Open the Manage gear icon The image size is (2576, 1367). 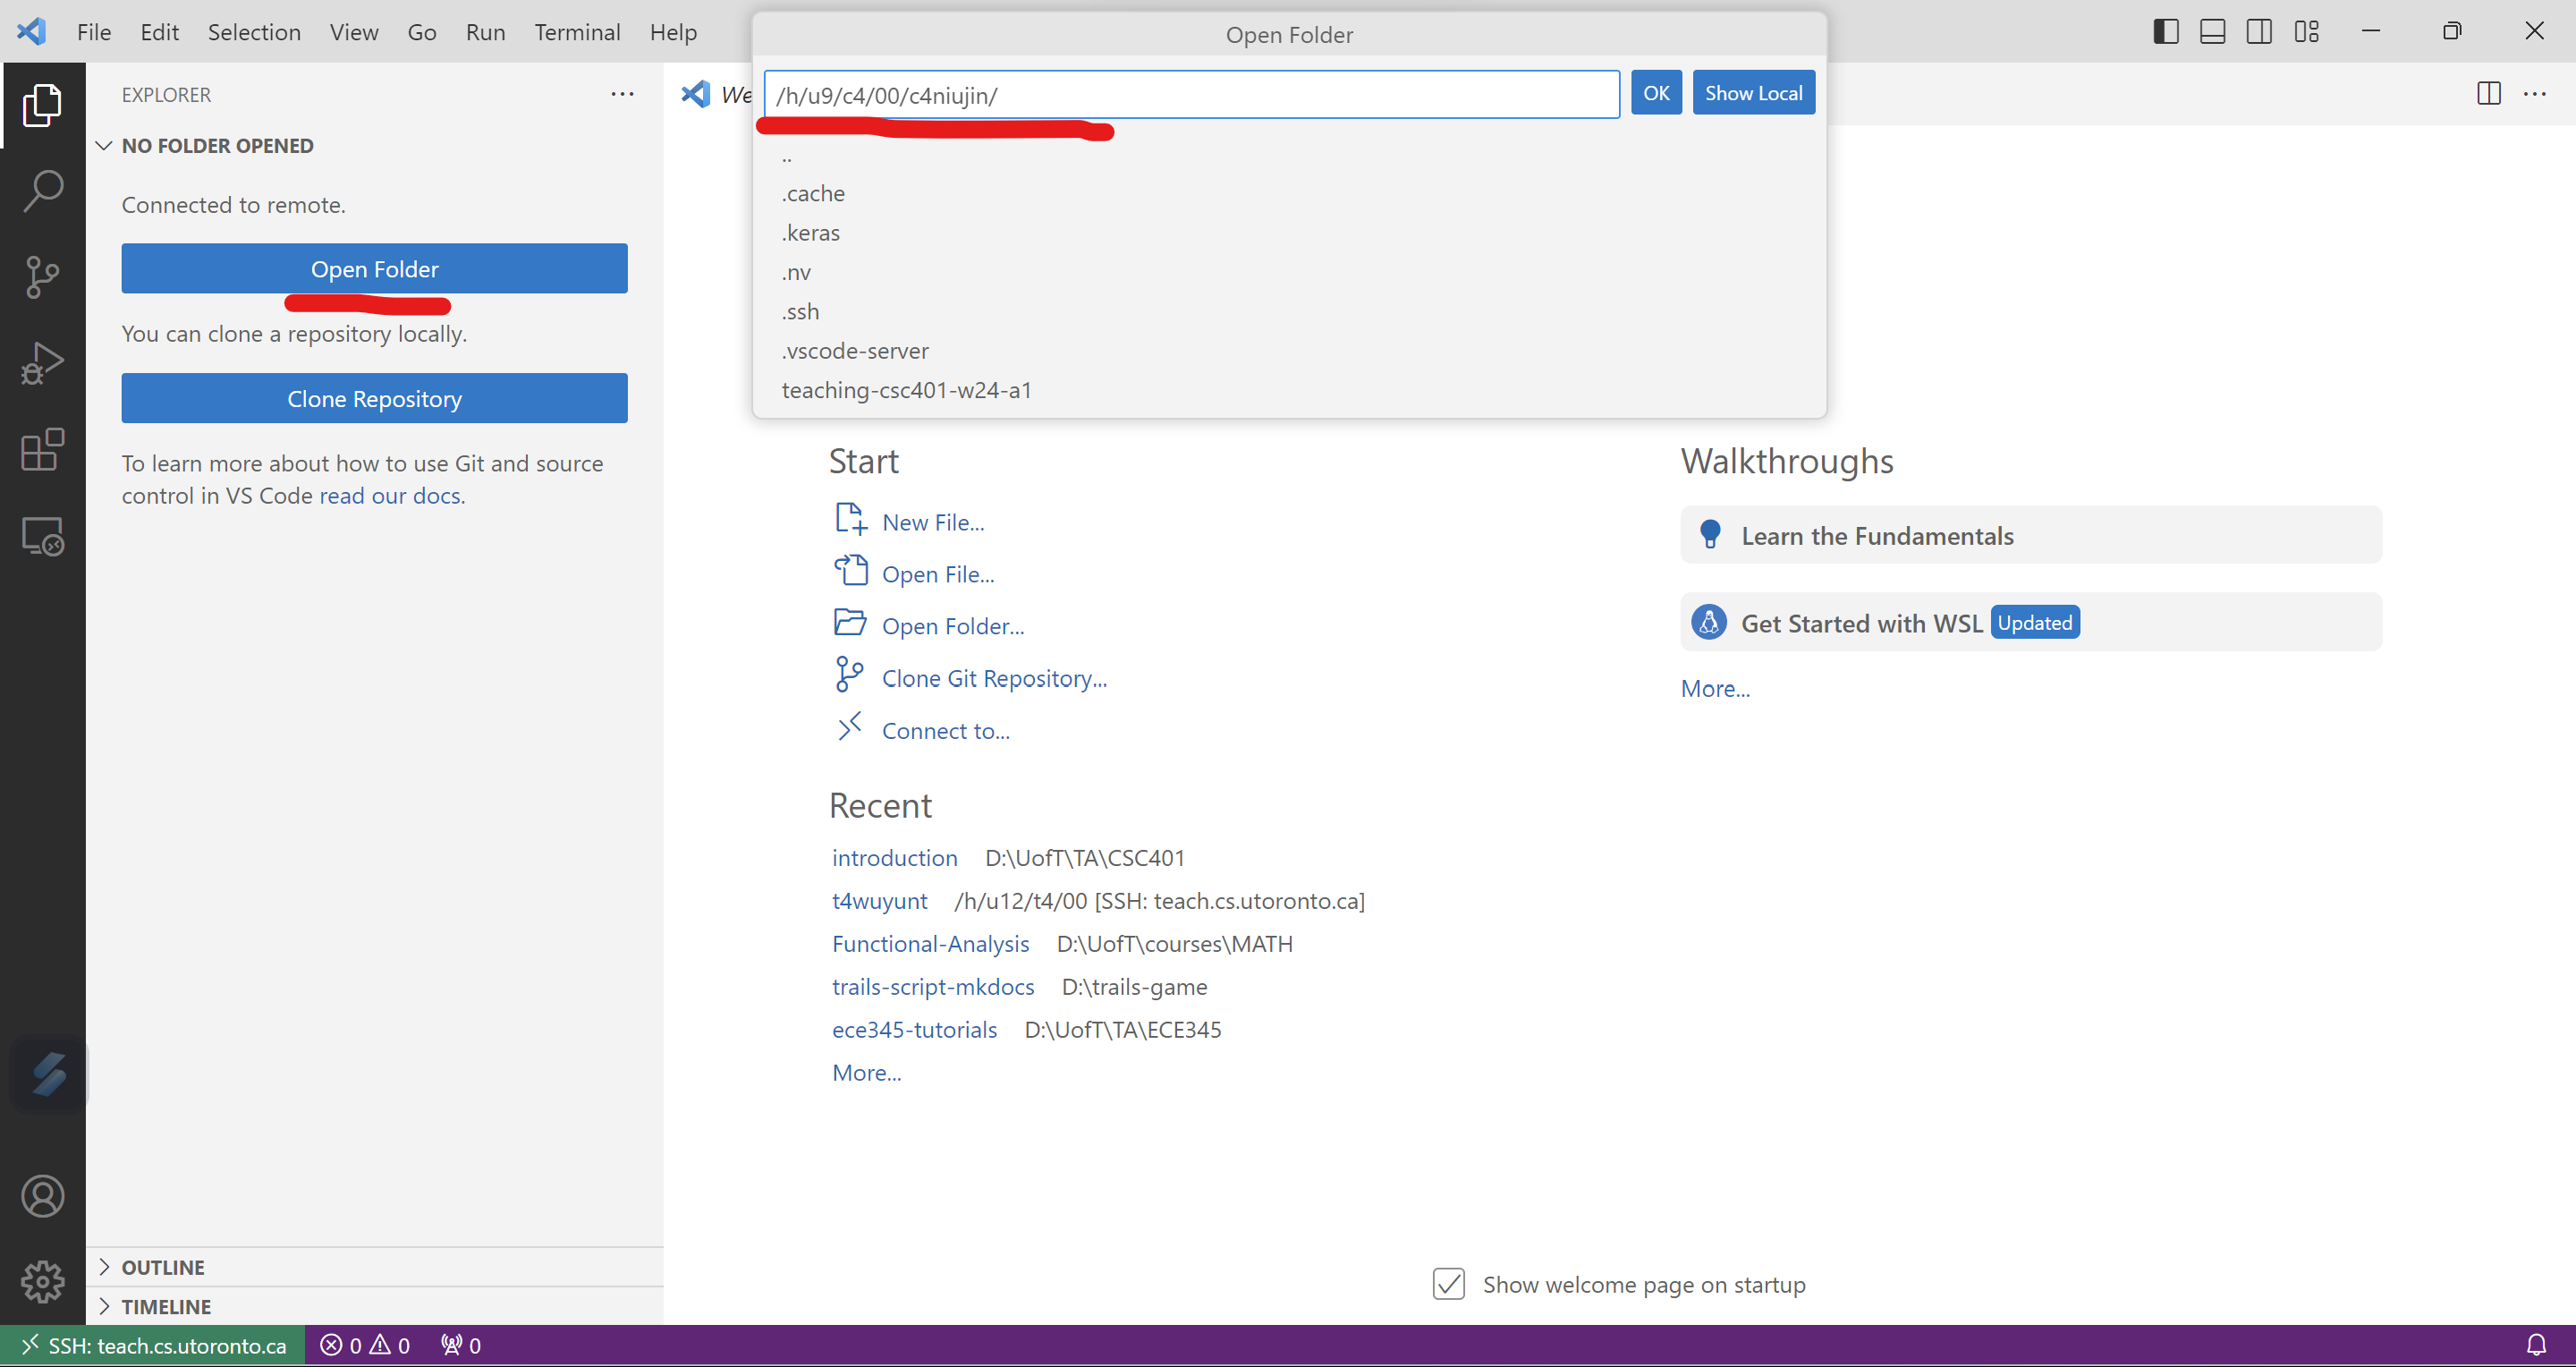pyautogui.click(x=42, y=1282)
